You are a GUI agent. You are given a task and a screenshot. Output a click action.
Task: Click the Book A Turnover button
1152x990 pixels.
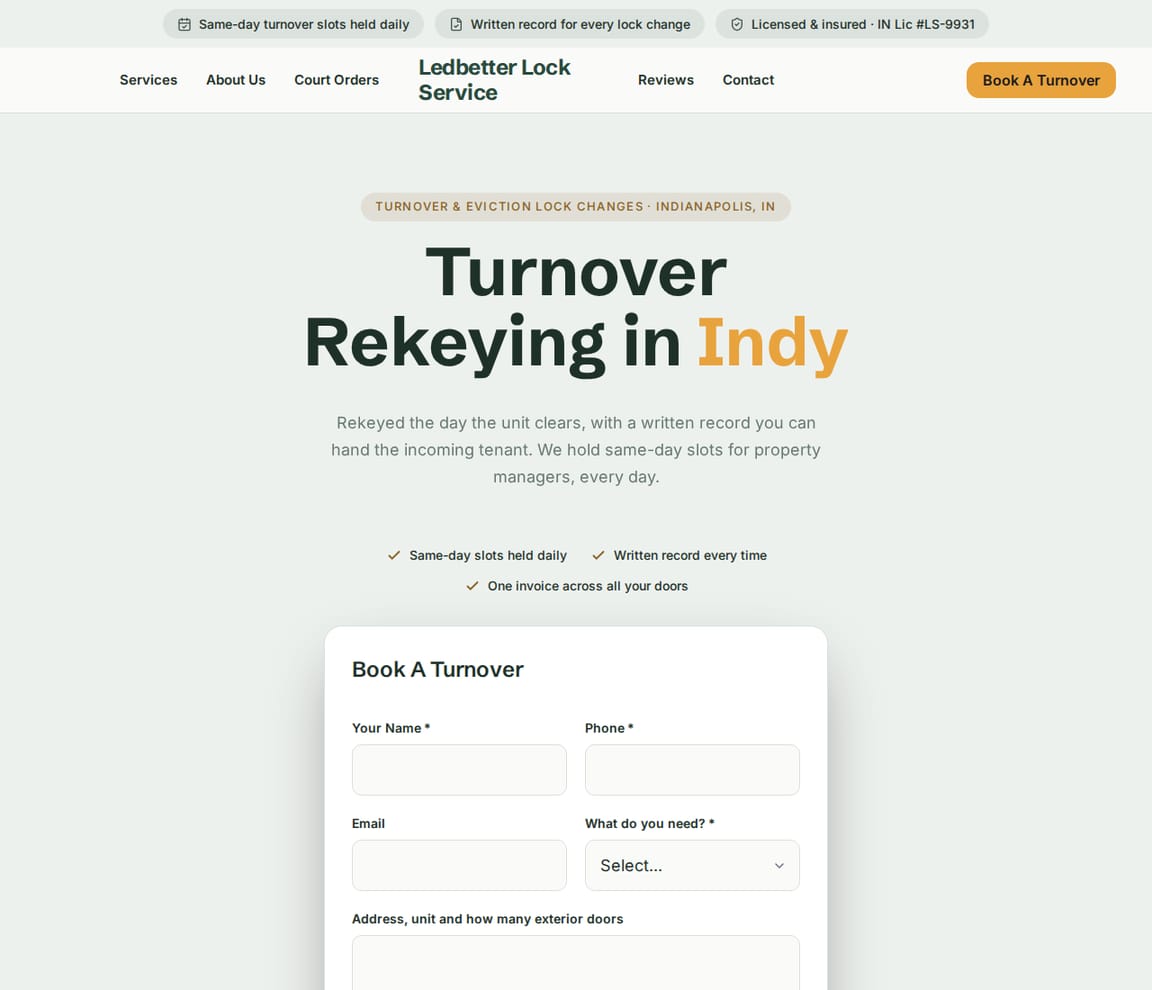click(x=1040, y=80)
